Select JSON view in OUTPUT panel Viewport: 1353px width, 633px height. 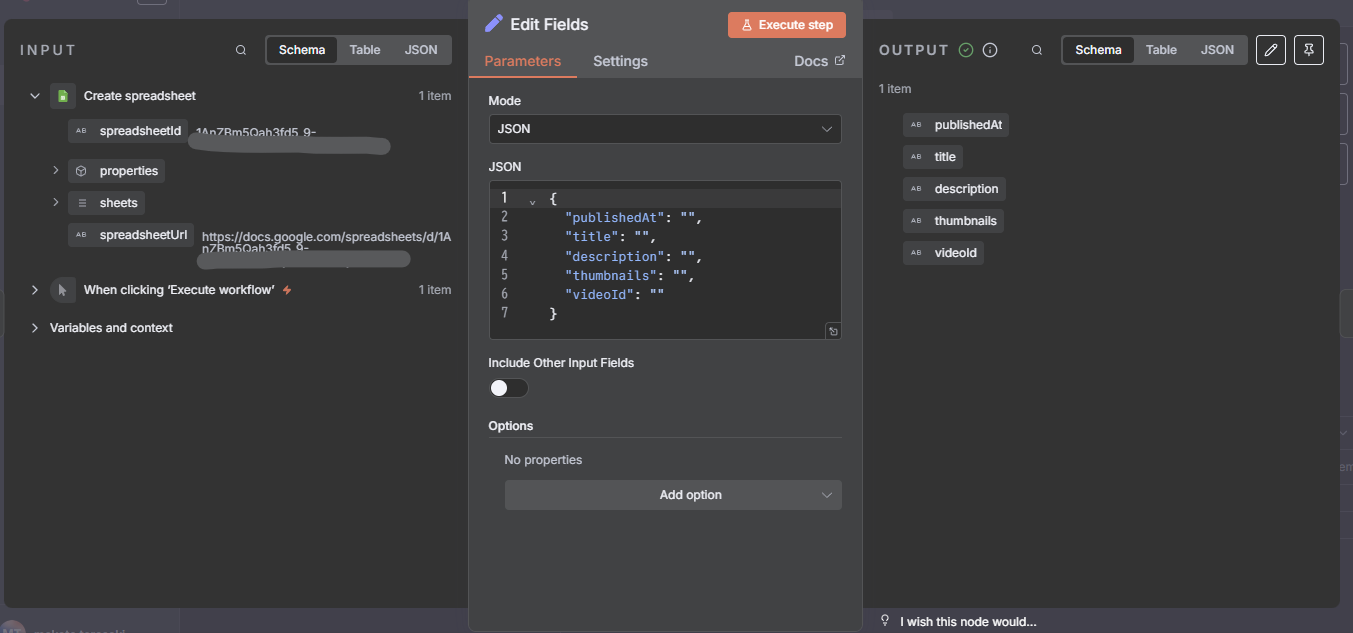point(1217,50)
